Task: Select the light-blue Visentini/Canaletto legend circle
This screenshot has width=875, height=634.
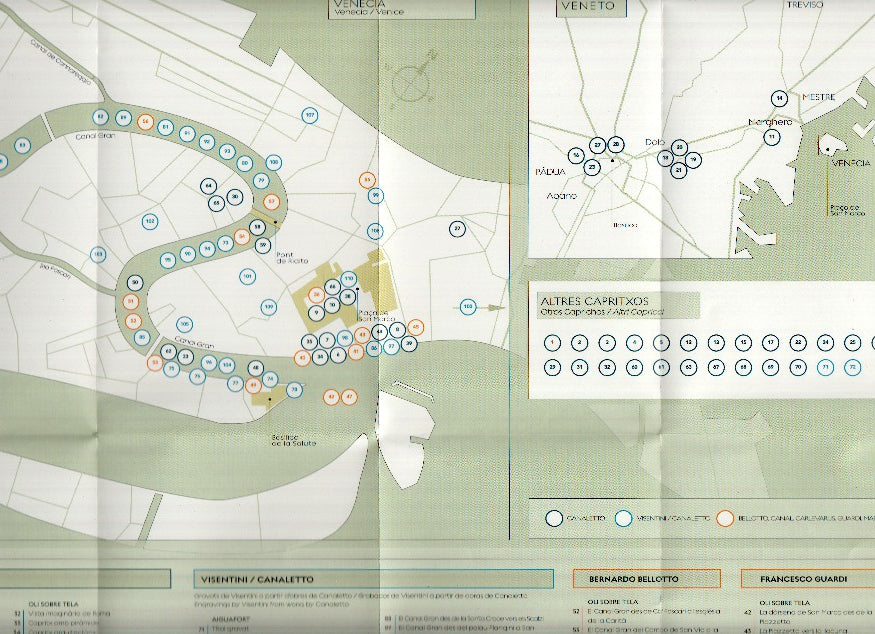Action: 623,518
